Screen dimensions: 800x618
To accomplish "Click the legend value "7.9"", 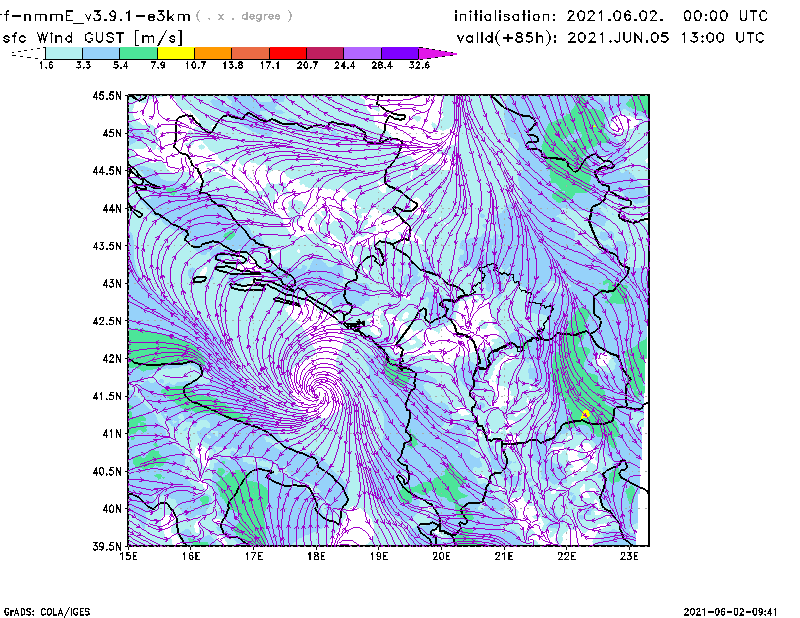I will point(158,65).
